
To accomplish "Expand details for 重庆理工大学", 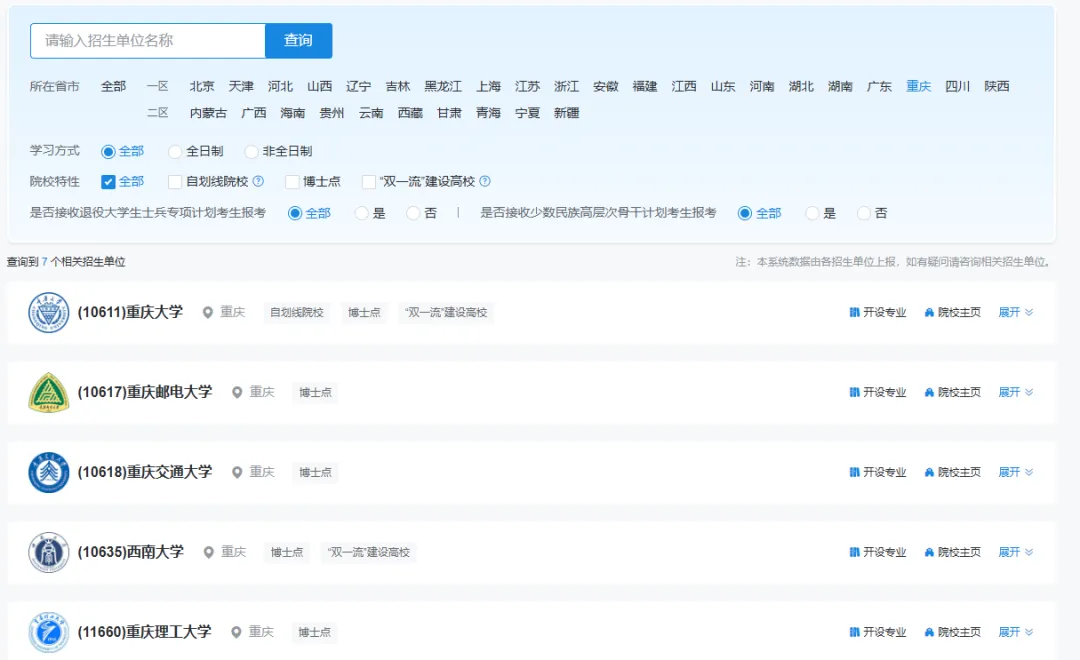I will coord(1016,632).
